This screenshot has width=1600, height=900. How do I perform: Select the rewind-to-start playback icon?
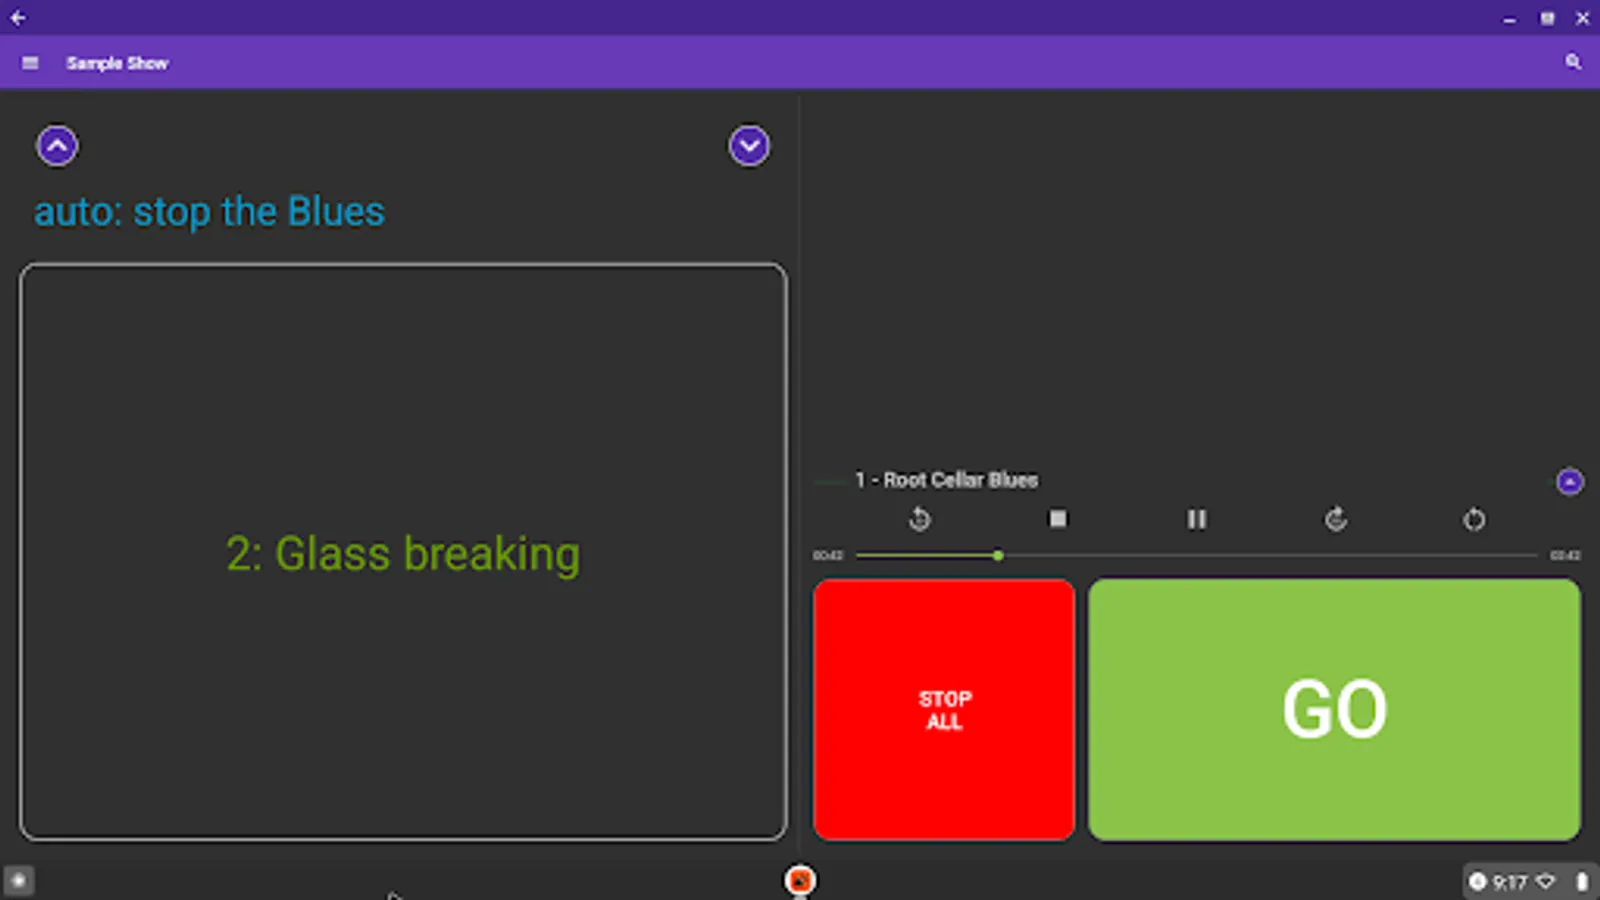click(x=919, y=519)
